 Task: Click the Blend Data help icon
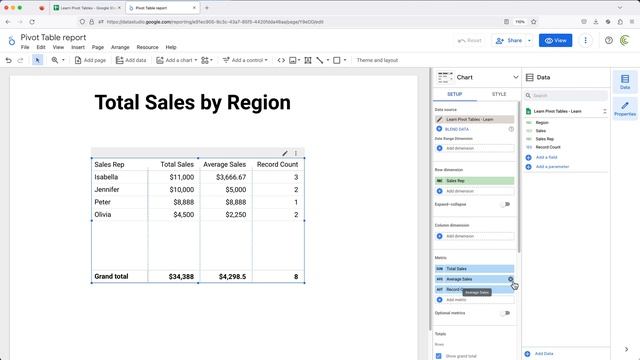pyautogui.click(x=511, y=129)
